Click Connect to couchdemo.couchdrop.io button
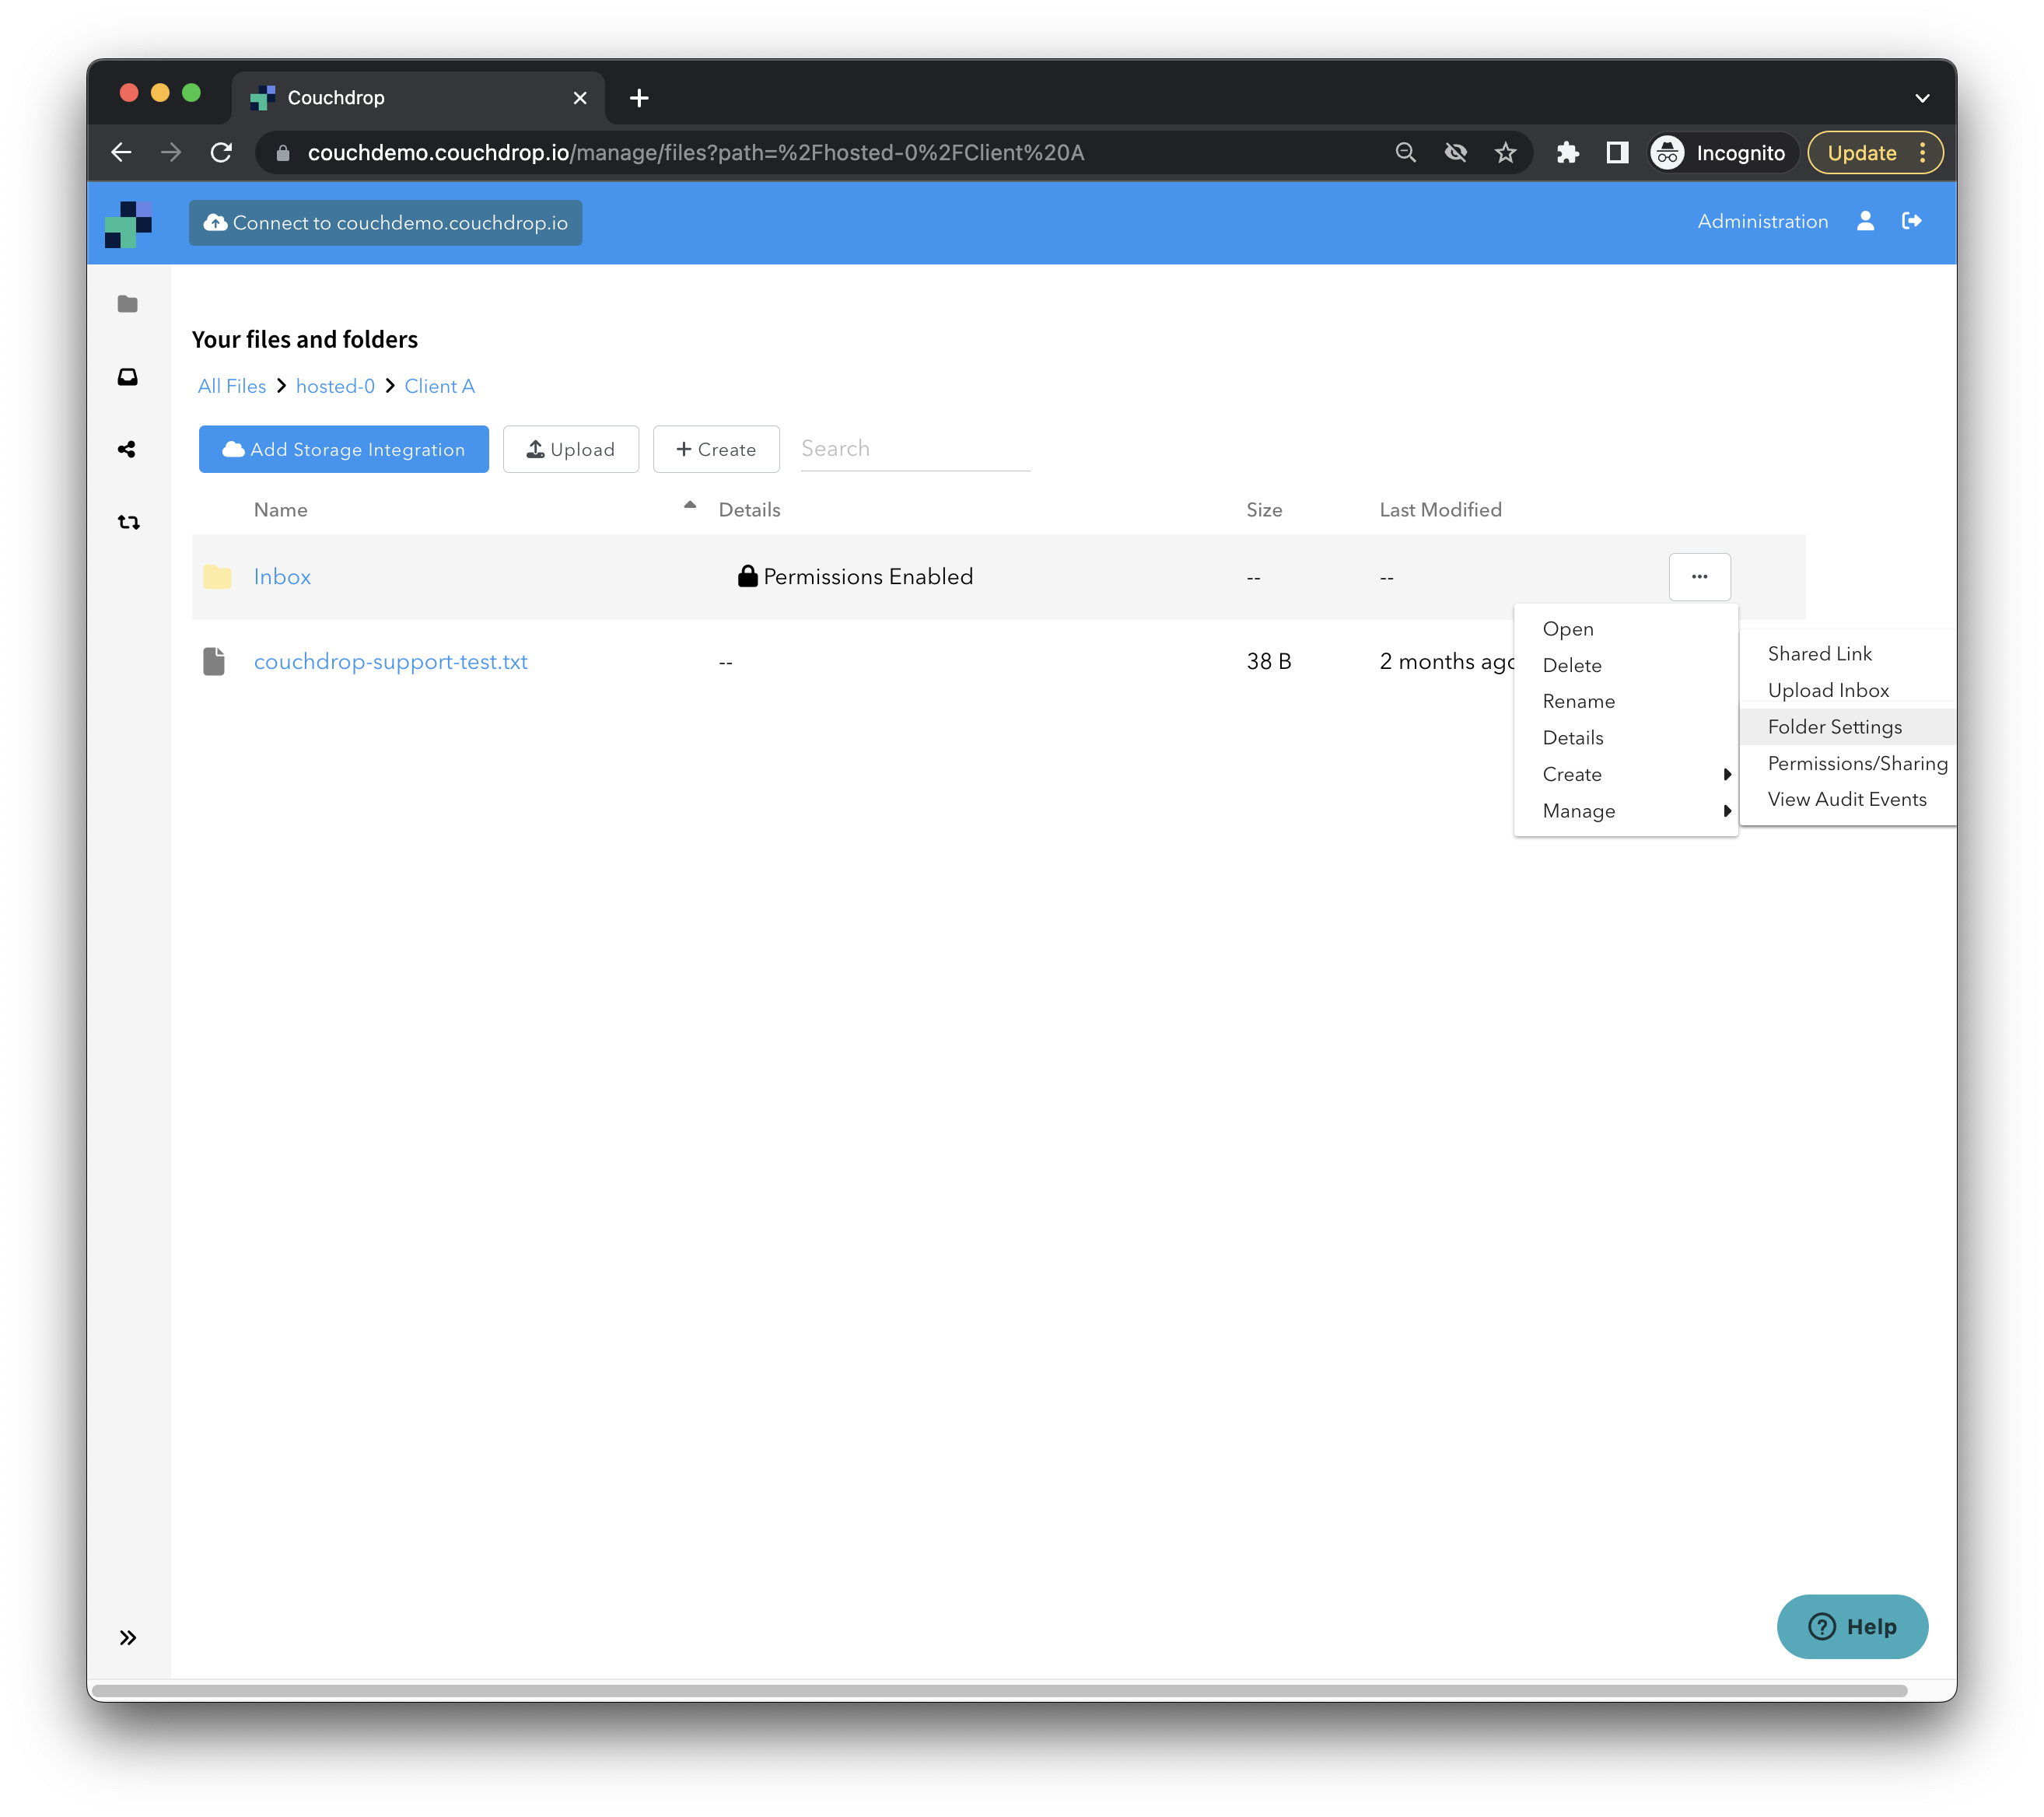This screenshot has height=1817, width=2044. coord(385,222)
